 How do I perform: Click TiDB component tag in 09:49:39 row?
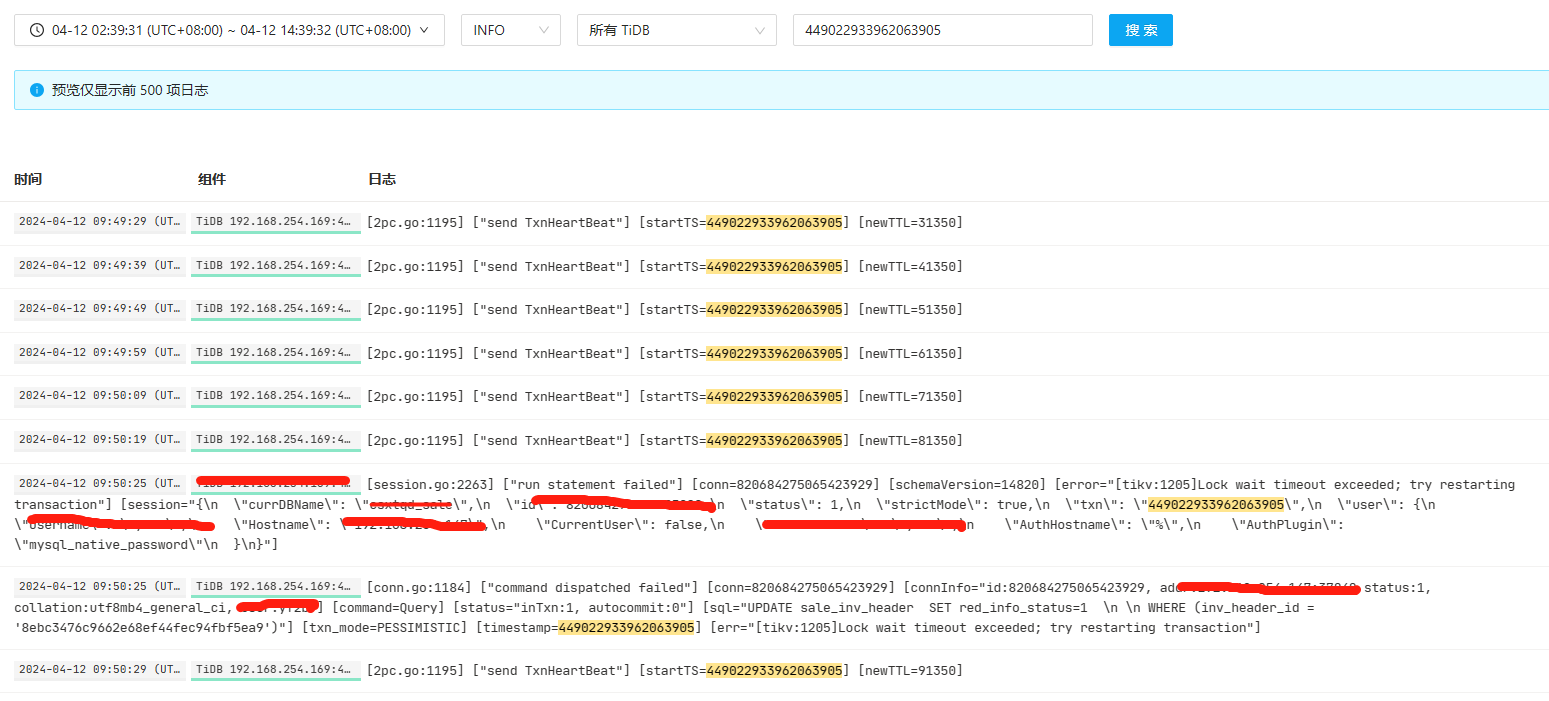[275, 266]
